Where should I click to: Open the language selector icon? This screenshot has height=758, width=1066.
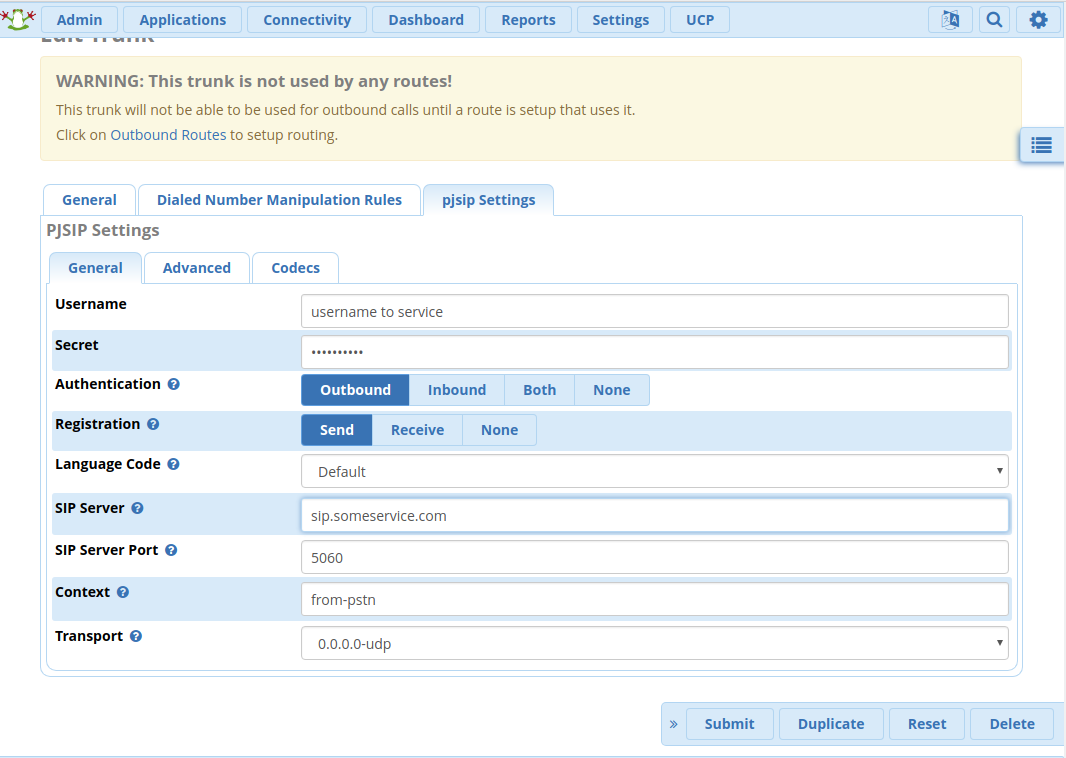tap(949, 19)
